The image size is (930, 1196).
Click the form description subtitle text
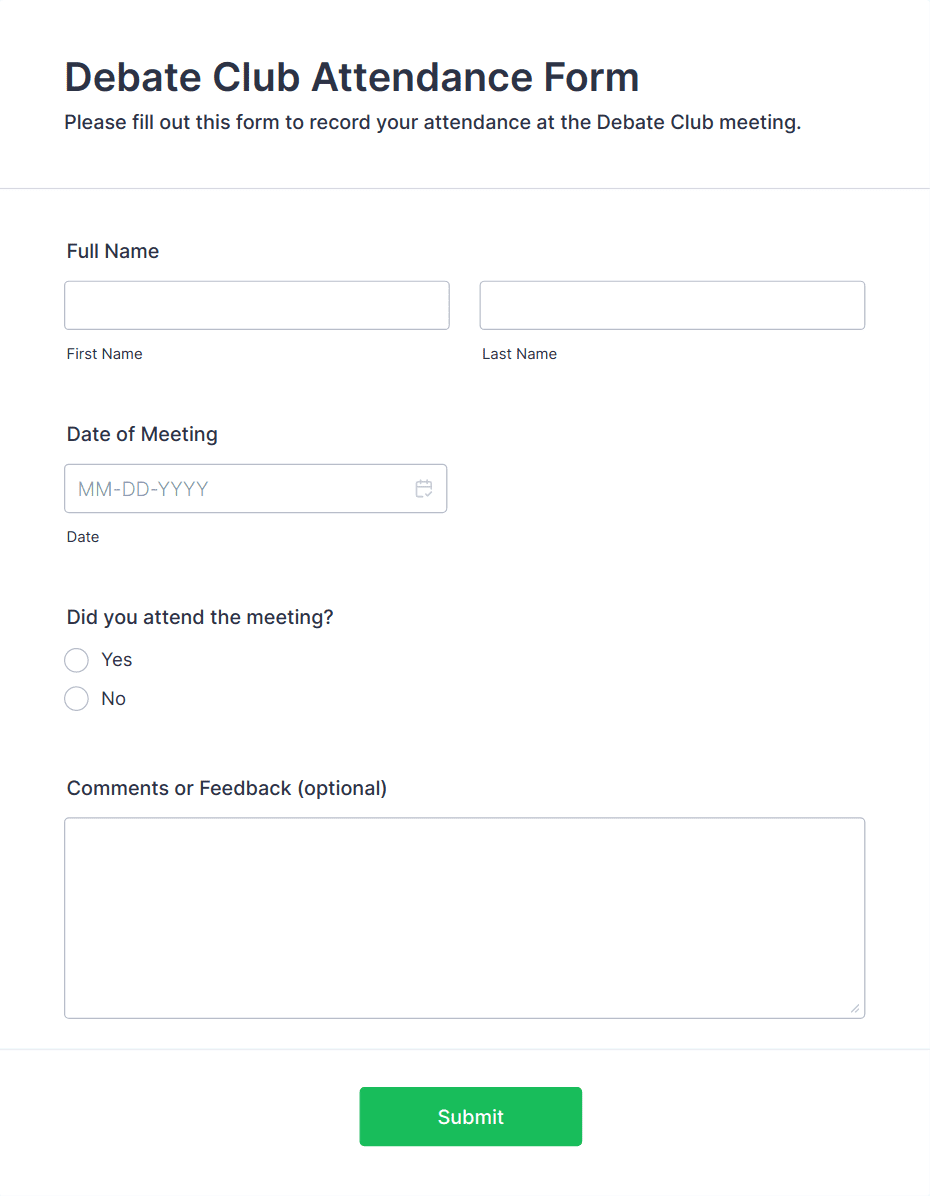point(433,123)
